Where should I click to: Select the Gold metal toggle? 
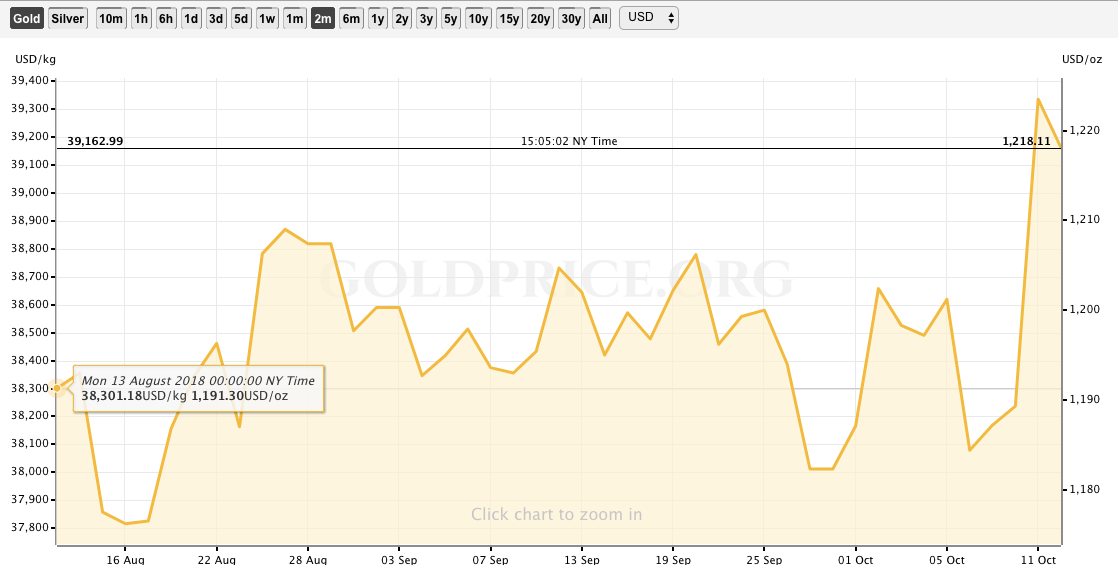pyautogui.click(x=27, y=18)
